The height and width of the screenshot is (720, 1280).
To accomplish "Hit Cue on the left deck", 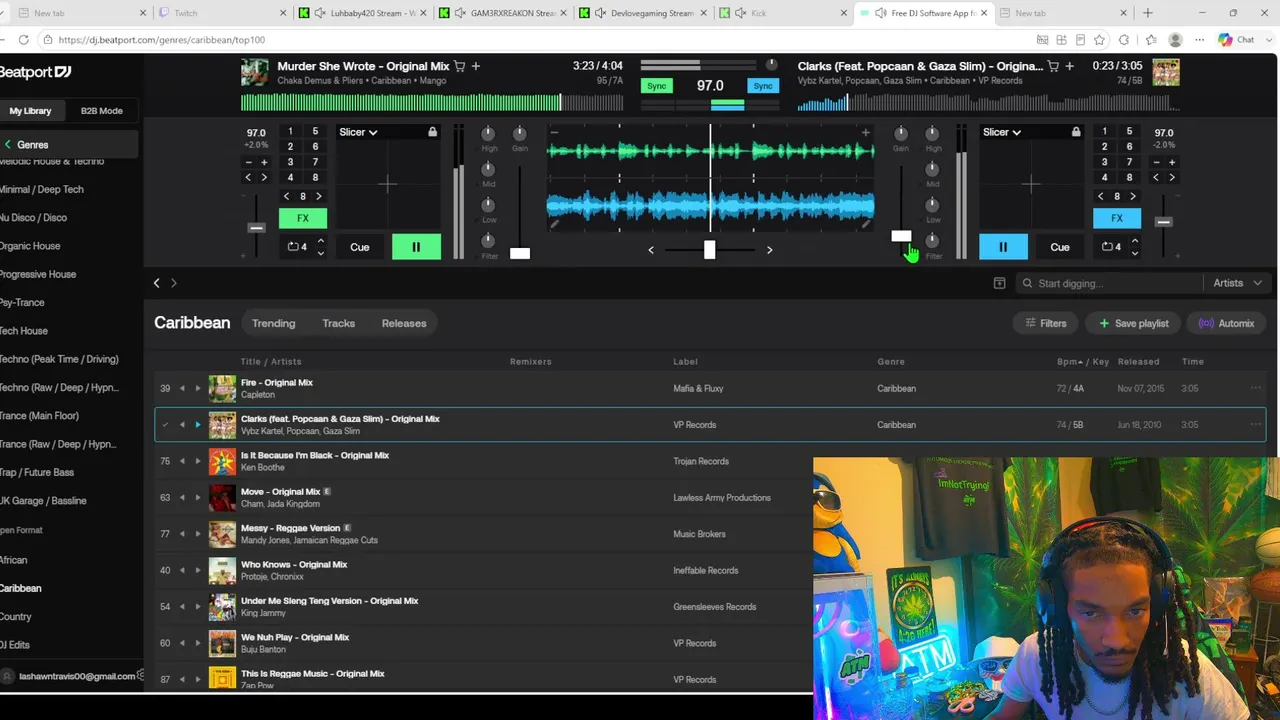I will 360,247.
